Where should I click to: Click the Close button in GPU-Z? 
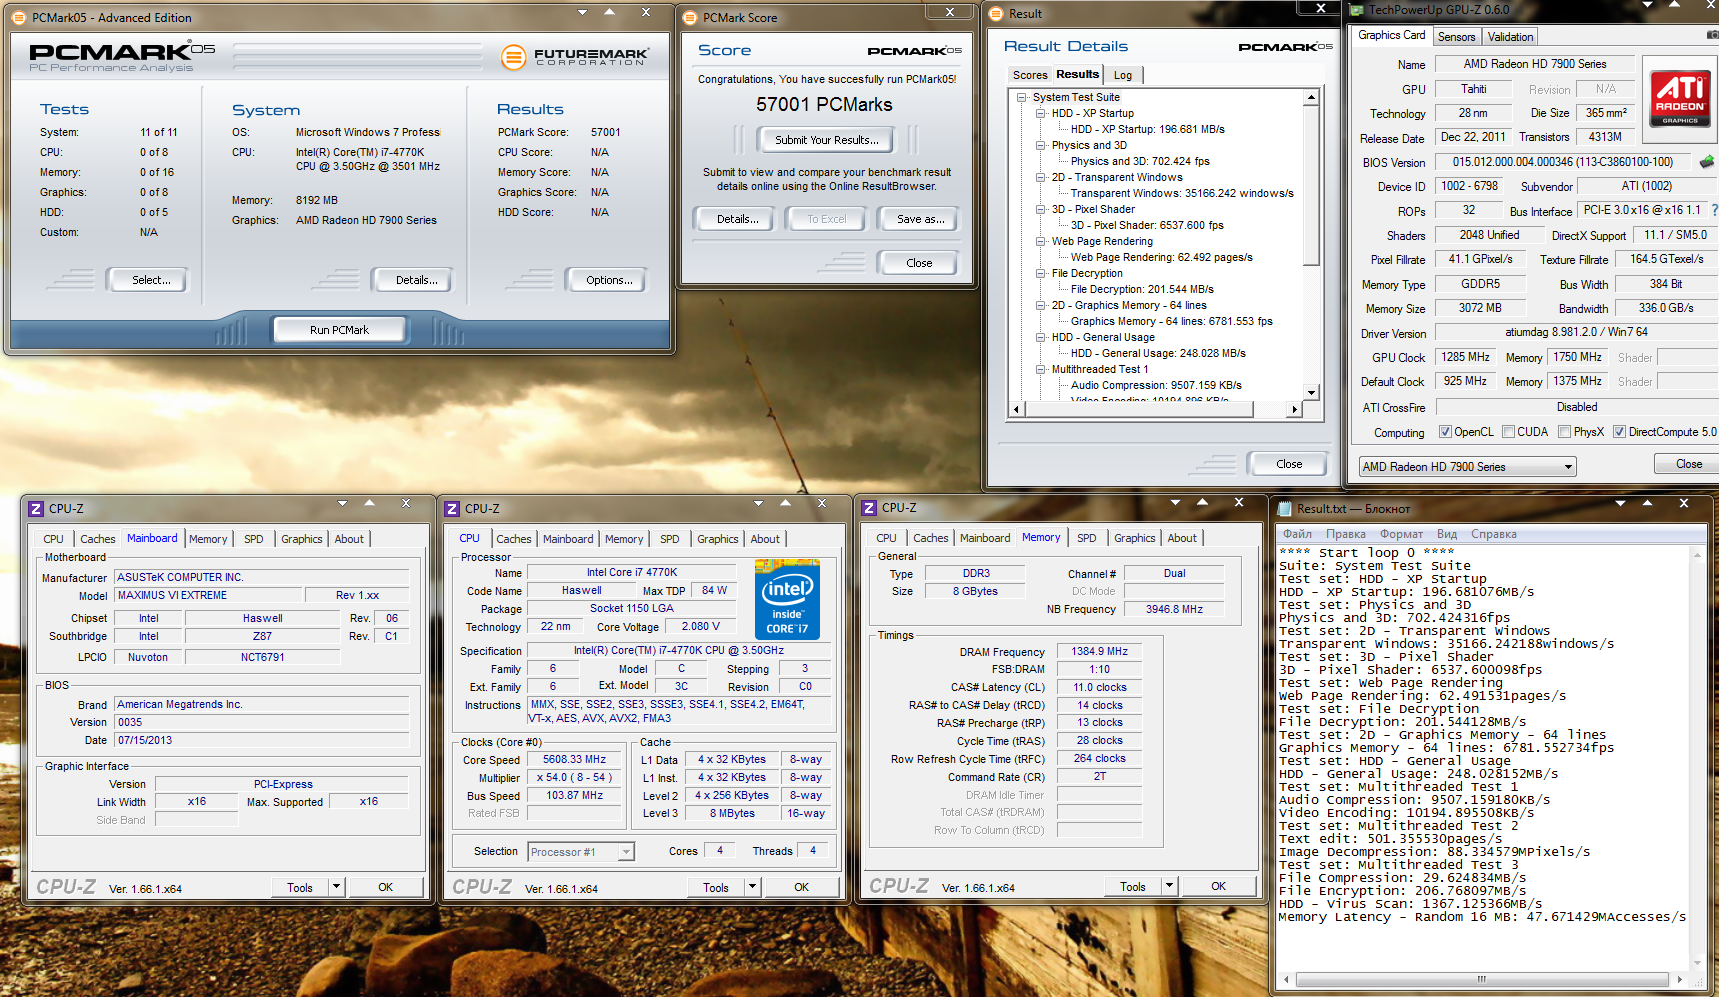tap(1688, 464)
